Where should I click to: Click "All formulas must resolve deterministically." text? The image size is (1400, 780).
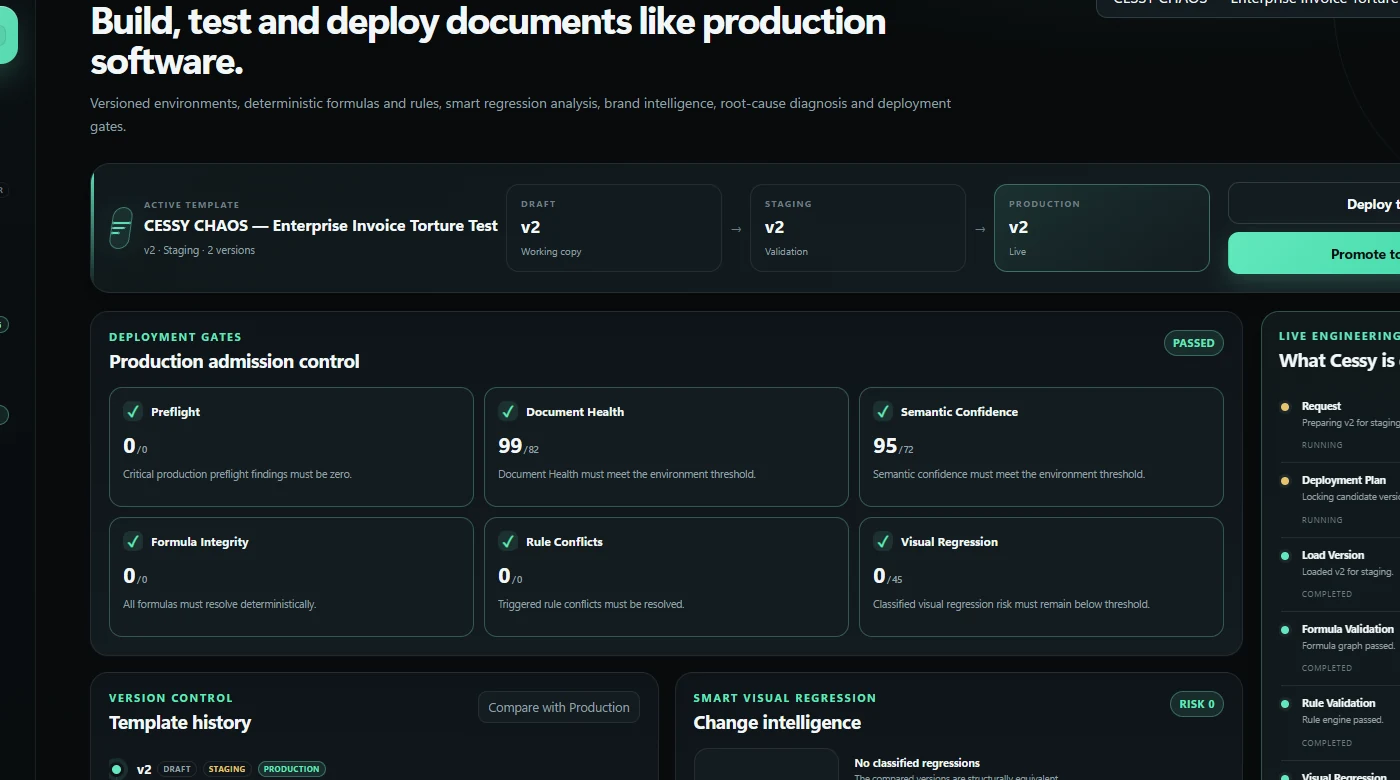click(219, 604)
